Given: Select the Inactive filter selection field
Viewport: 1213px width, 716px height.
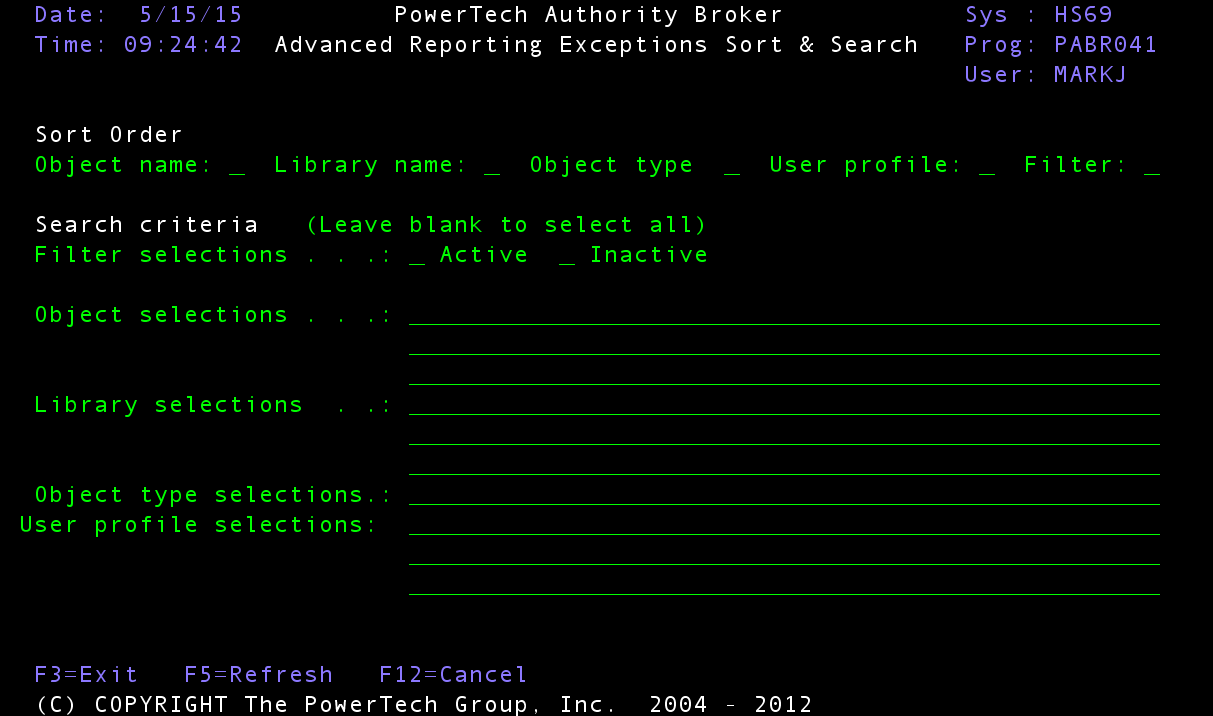Looking at the screenshot, I should click(567, 256).
